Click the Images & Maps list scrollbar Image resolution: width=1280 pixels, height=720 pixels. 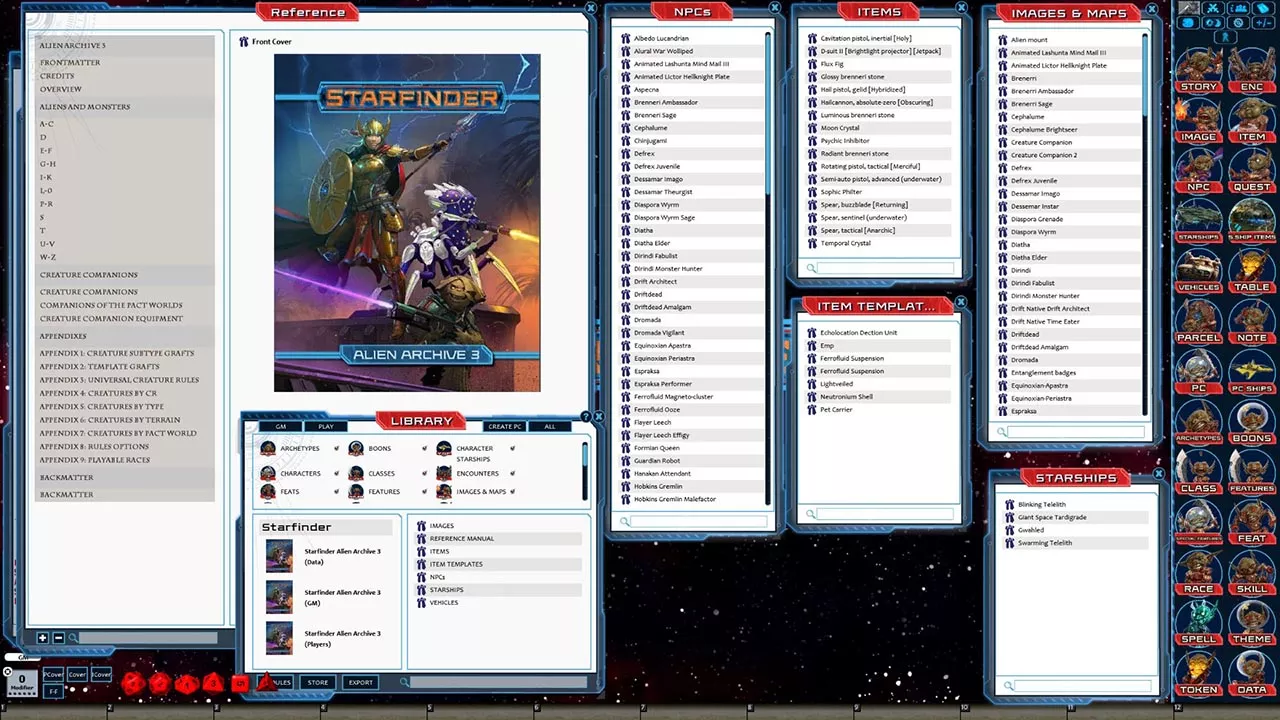[1146, 225]
